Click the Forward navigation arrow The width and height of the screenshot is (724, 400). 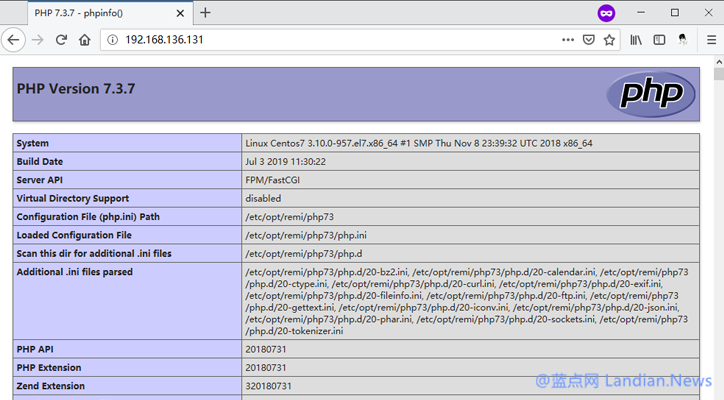[38, 40]
